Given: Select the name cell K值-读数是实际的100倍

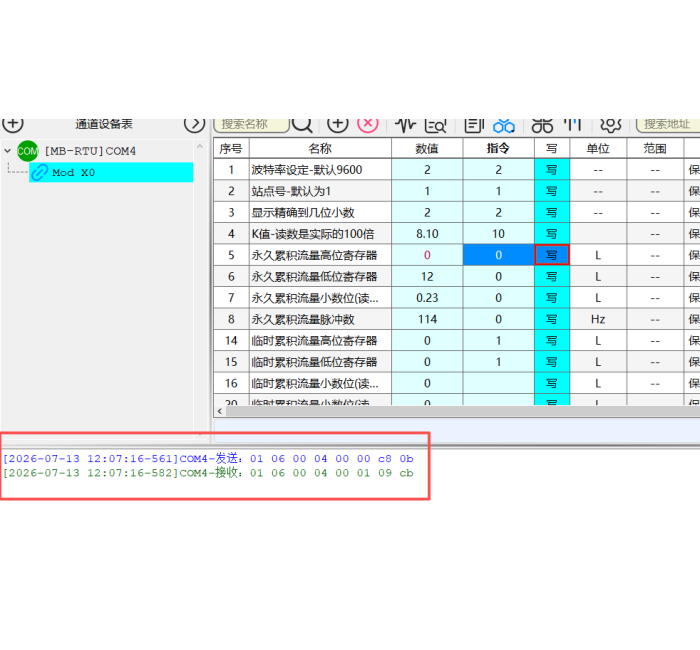Looking at the screenshot, I should coord(320,234).
